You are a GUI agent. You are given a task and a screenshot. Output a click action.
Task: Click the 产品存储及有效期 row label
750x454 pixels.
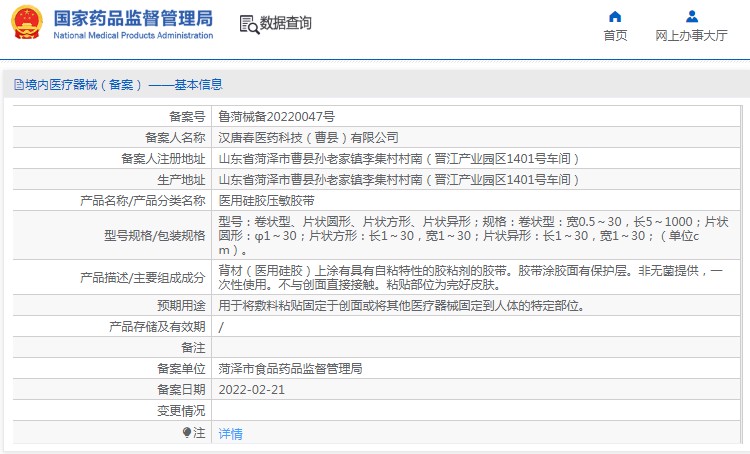157,327
